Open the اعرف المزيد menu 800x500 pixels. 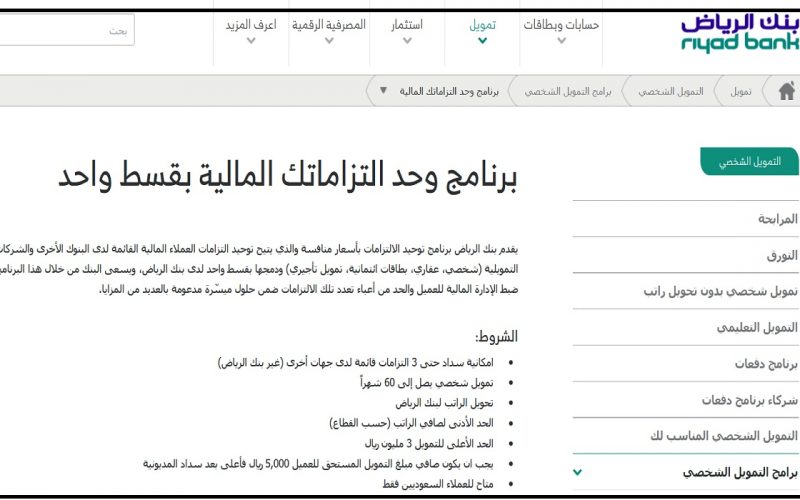(251, 25)
